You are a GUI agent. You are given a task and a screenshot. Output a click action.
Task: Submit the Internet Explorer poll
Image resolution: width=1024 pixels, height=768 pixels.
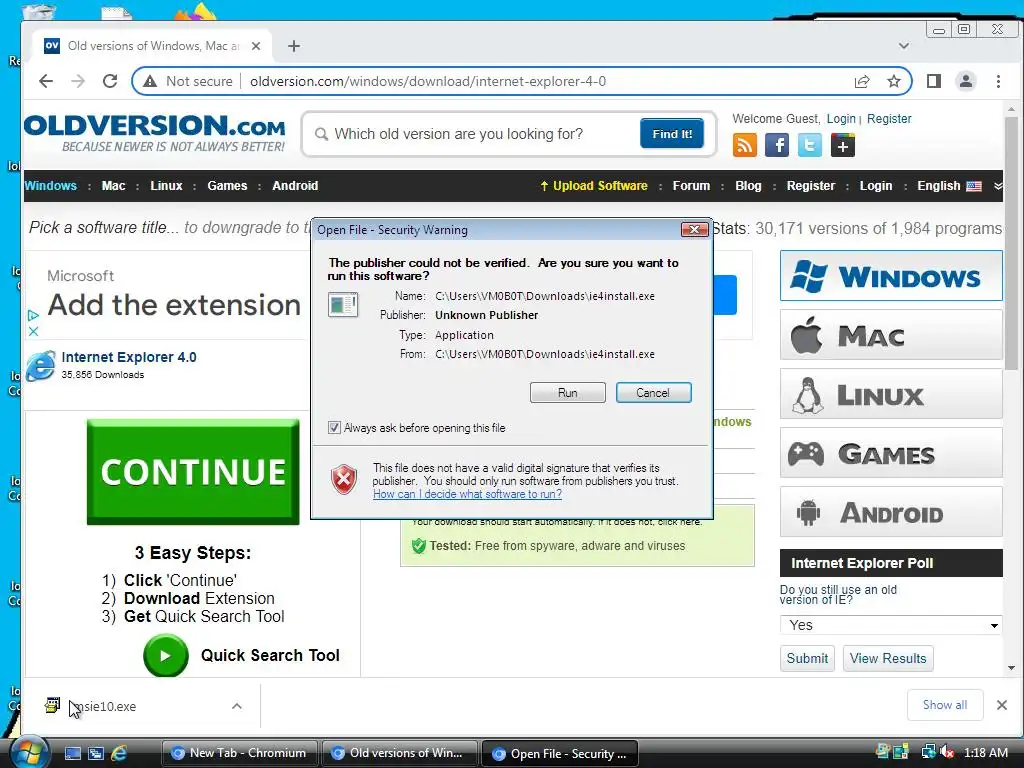pyautogui.click(x=807, y=658)
